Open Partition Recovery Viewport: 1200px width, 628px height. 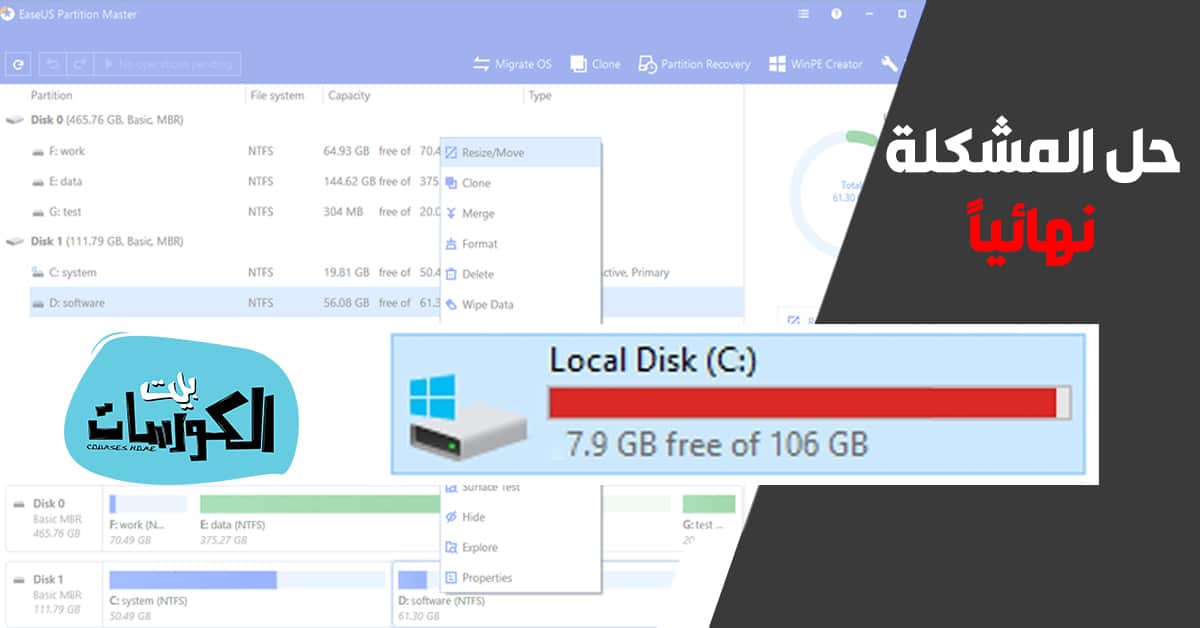coord(694,64)
